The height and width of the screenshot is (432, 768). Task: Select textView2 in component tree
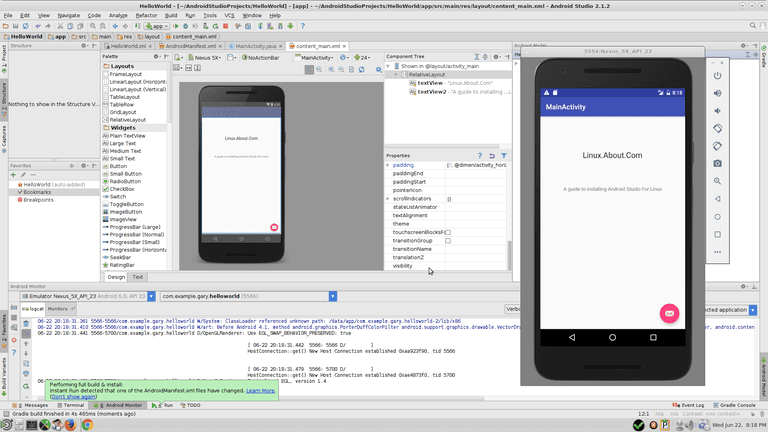click(431, 92)
